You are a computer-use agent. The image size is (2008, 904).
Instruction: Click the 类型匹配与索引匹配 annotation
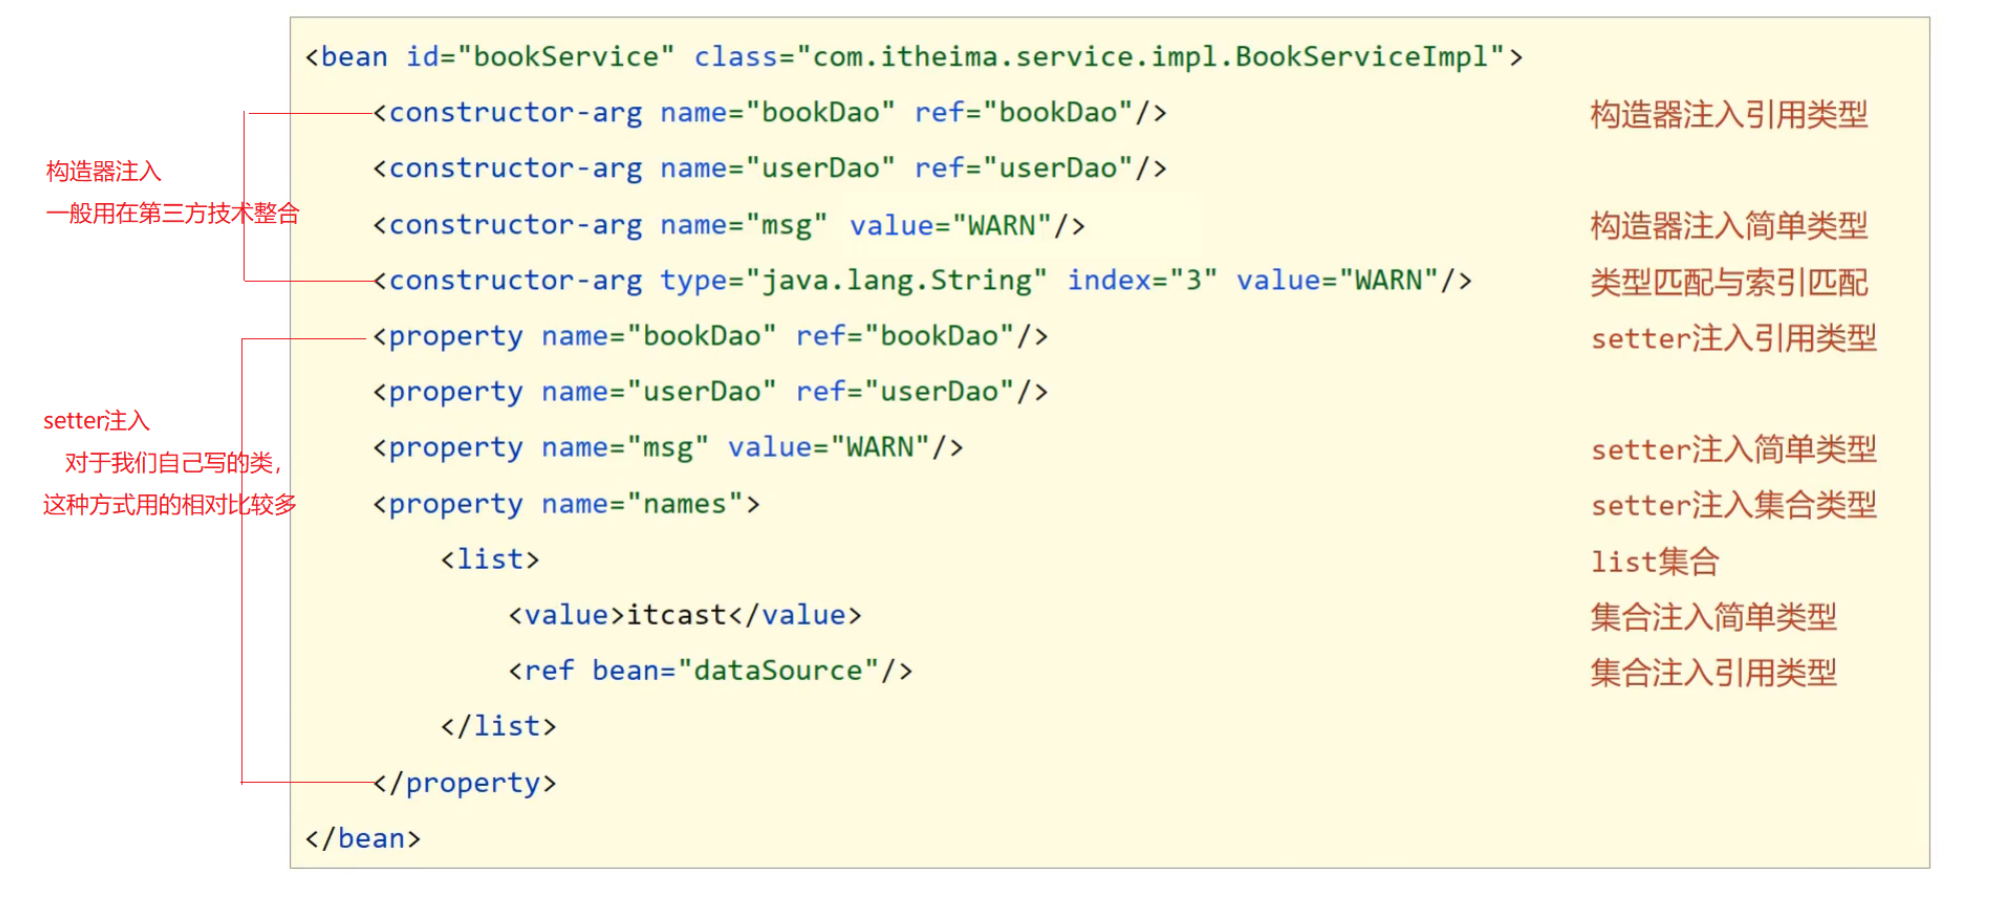tap(1729, 283)
